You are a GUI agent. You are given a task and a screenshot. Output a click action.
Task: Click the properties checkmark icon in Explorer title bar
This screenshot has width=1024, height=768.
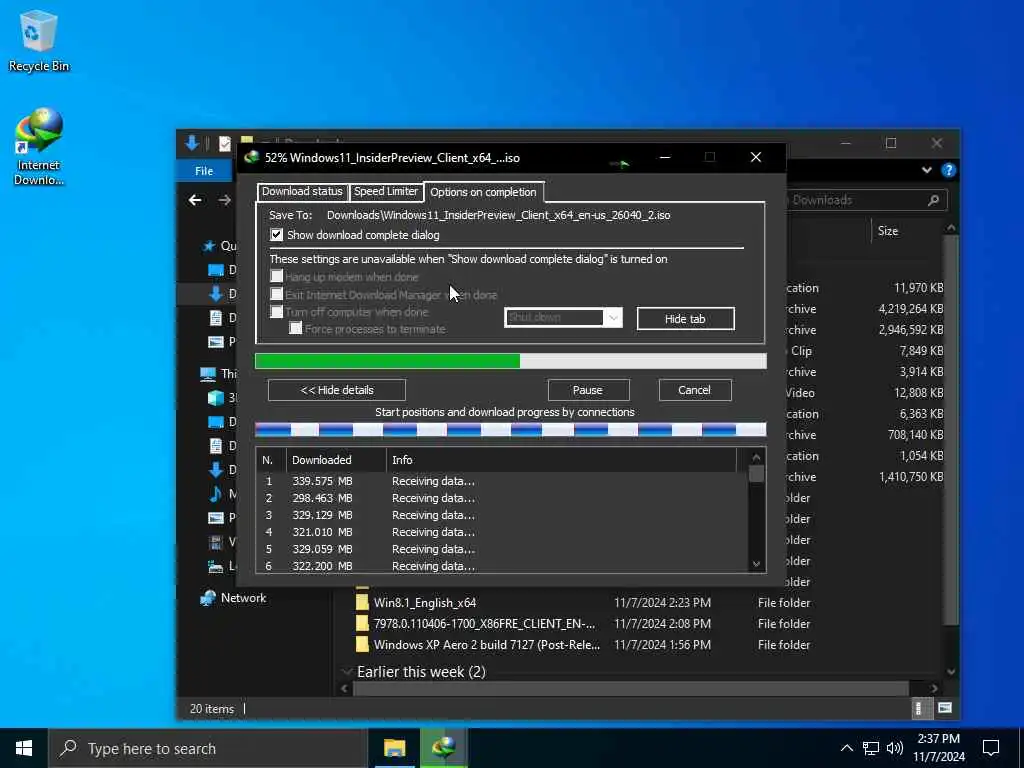[225, 144]
